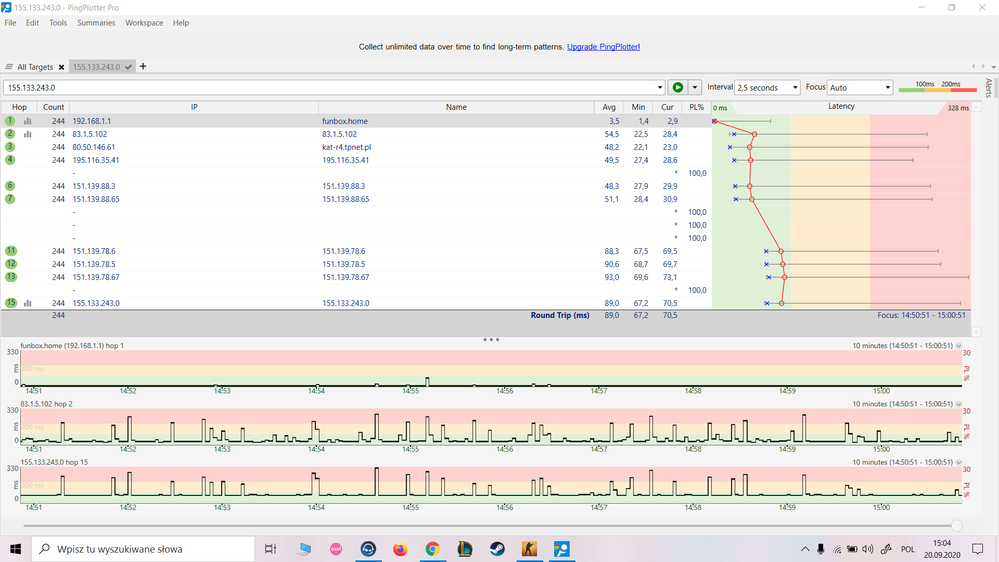Viewport: 999px width, 562px height.
Task: Click the green hop 3 number badge
Action: 10,147
